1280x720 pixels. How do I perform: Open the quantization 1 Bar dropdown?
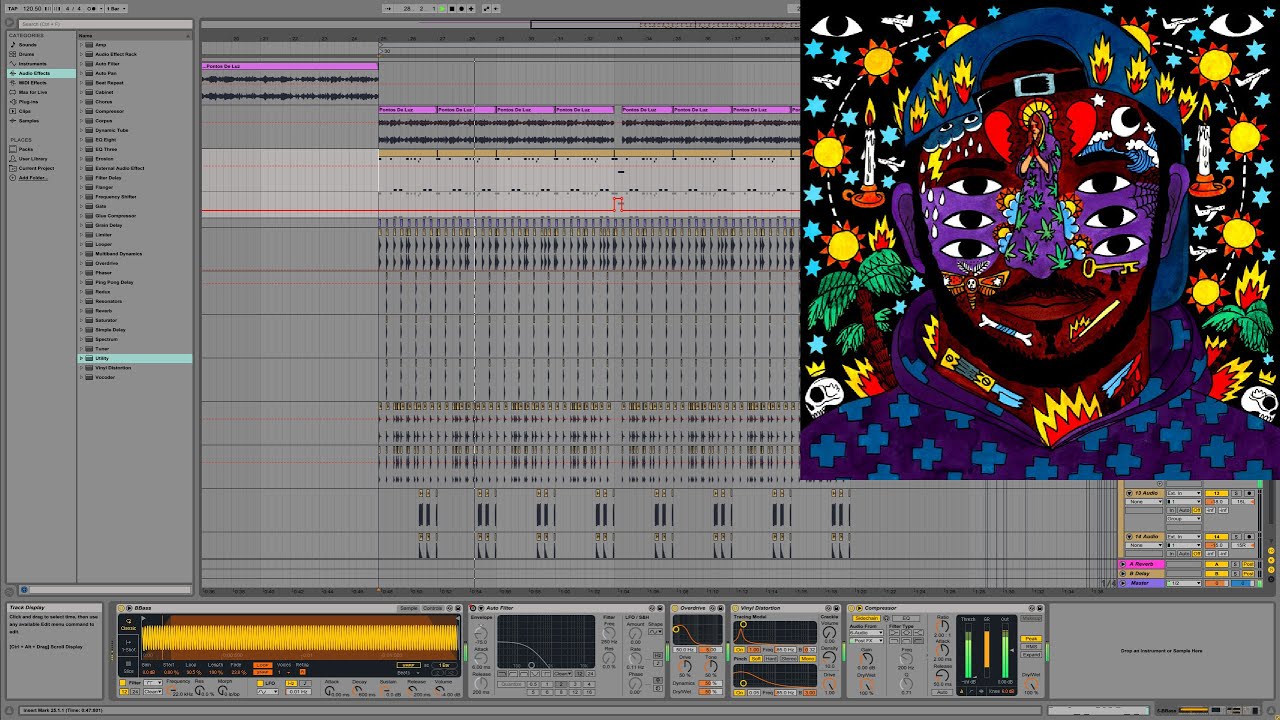click(116, 8)
